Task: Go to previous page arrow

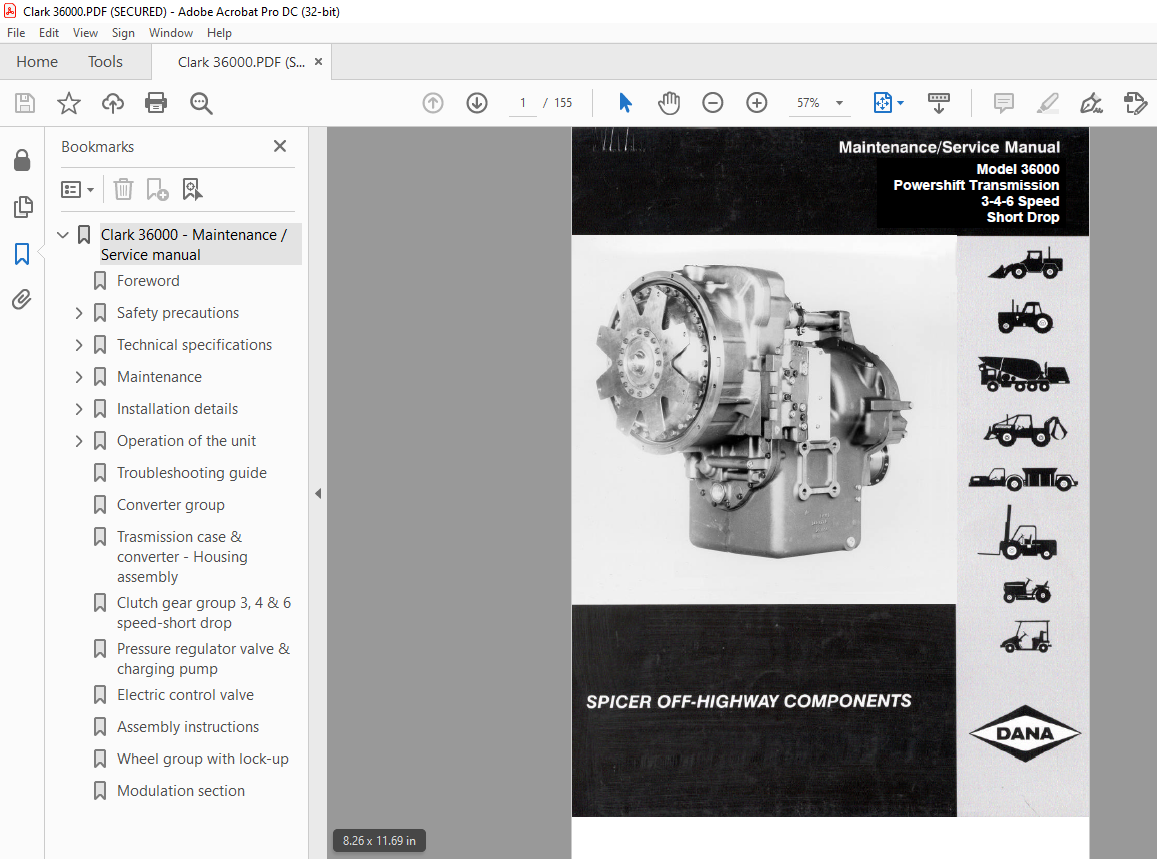Action: [x=433, y=103]
